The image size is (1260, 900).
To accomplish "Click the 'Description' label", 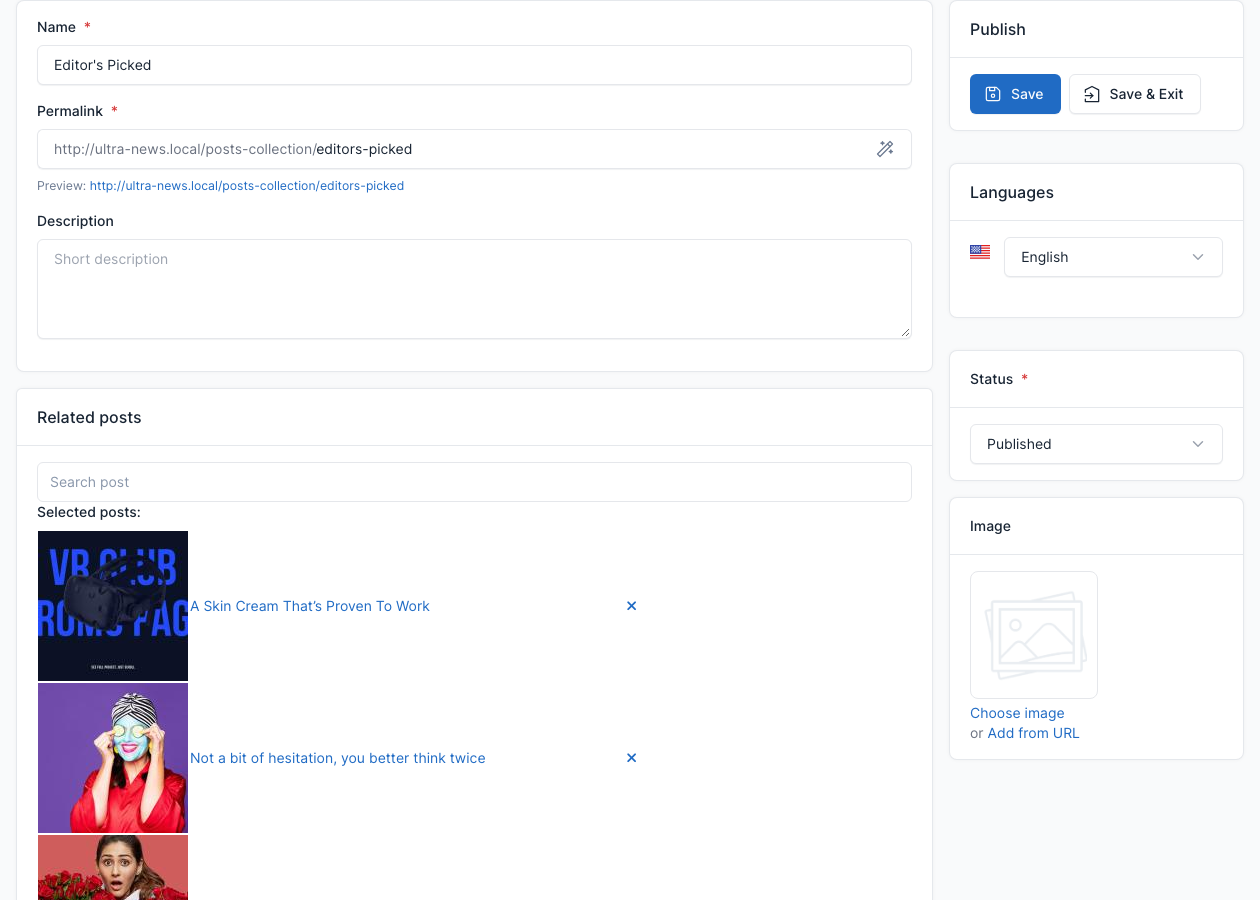I will (75, 221).
